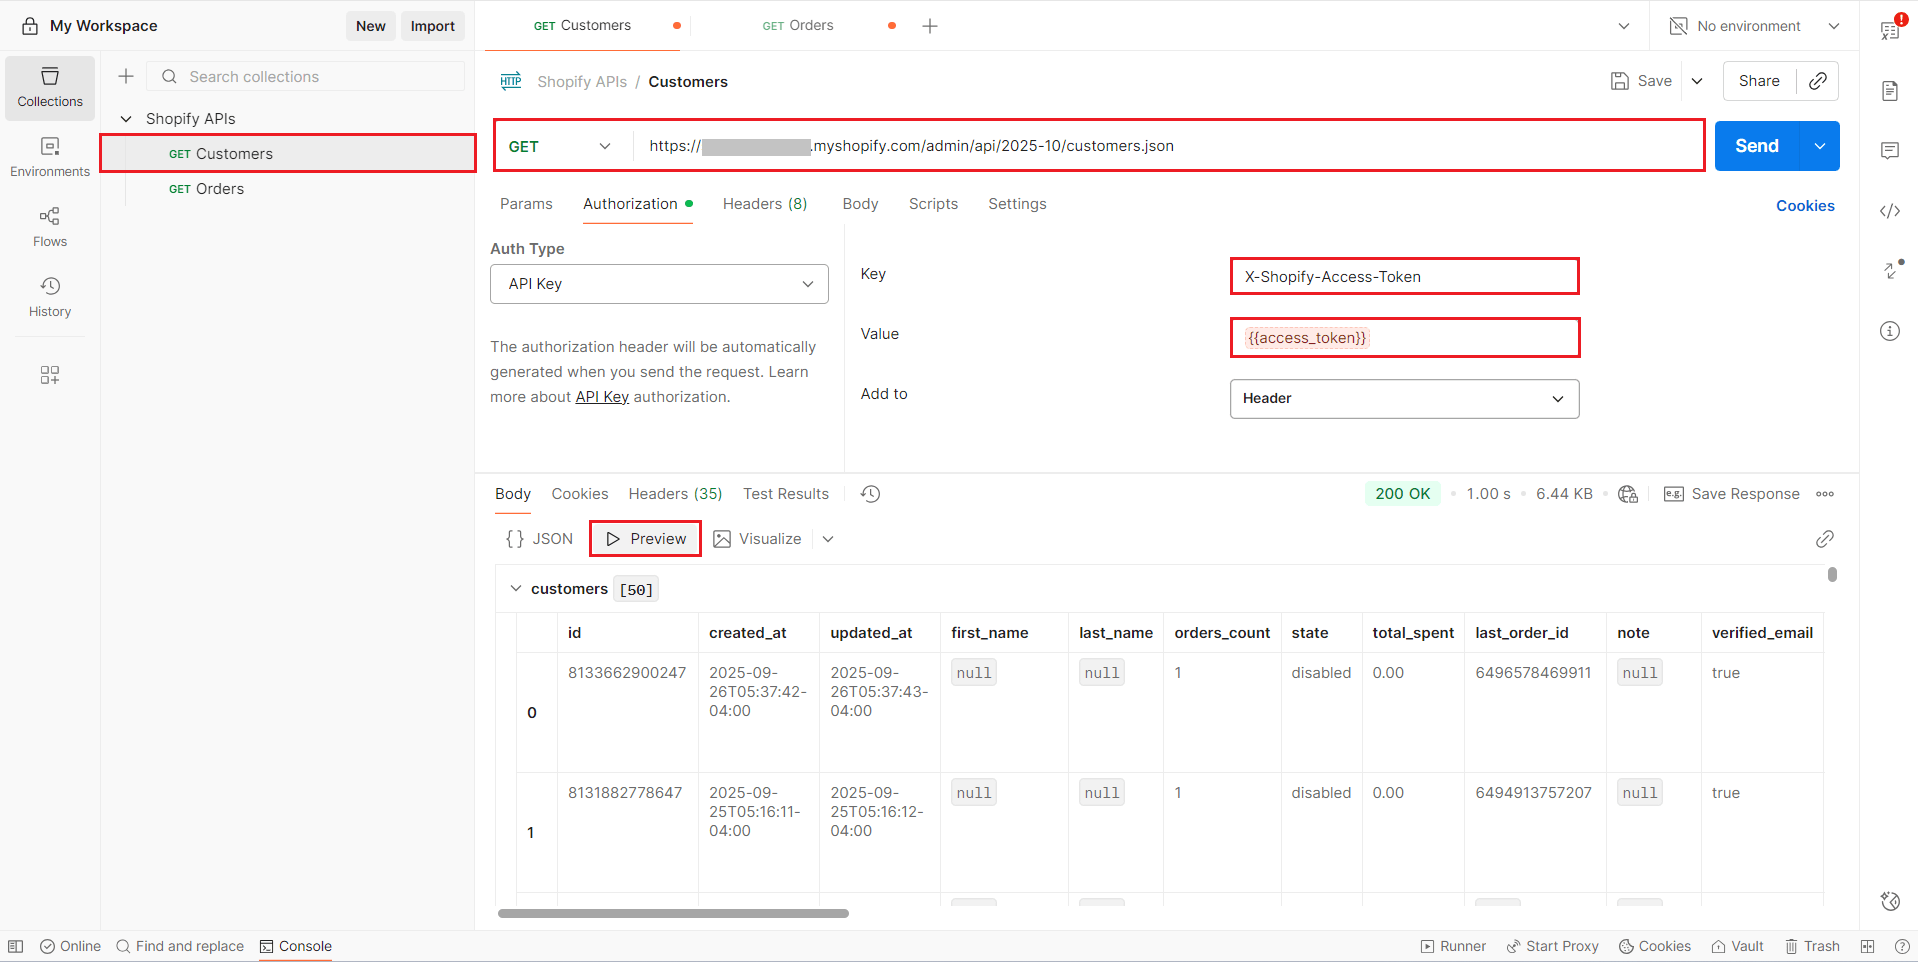Click the horizontal scrollbar under the response table
Screen dimensions: 1918x962
673,913
